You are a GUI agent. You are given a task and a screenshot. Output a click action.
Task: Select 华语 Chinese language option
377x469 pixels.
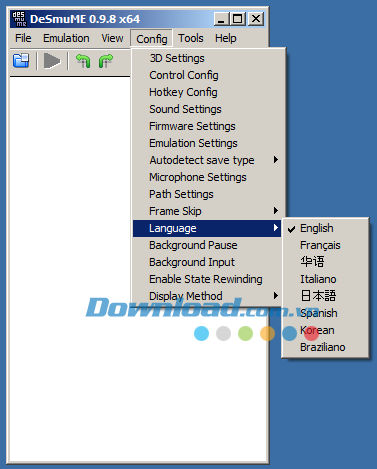tap(325, 262)
